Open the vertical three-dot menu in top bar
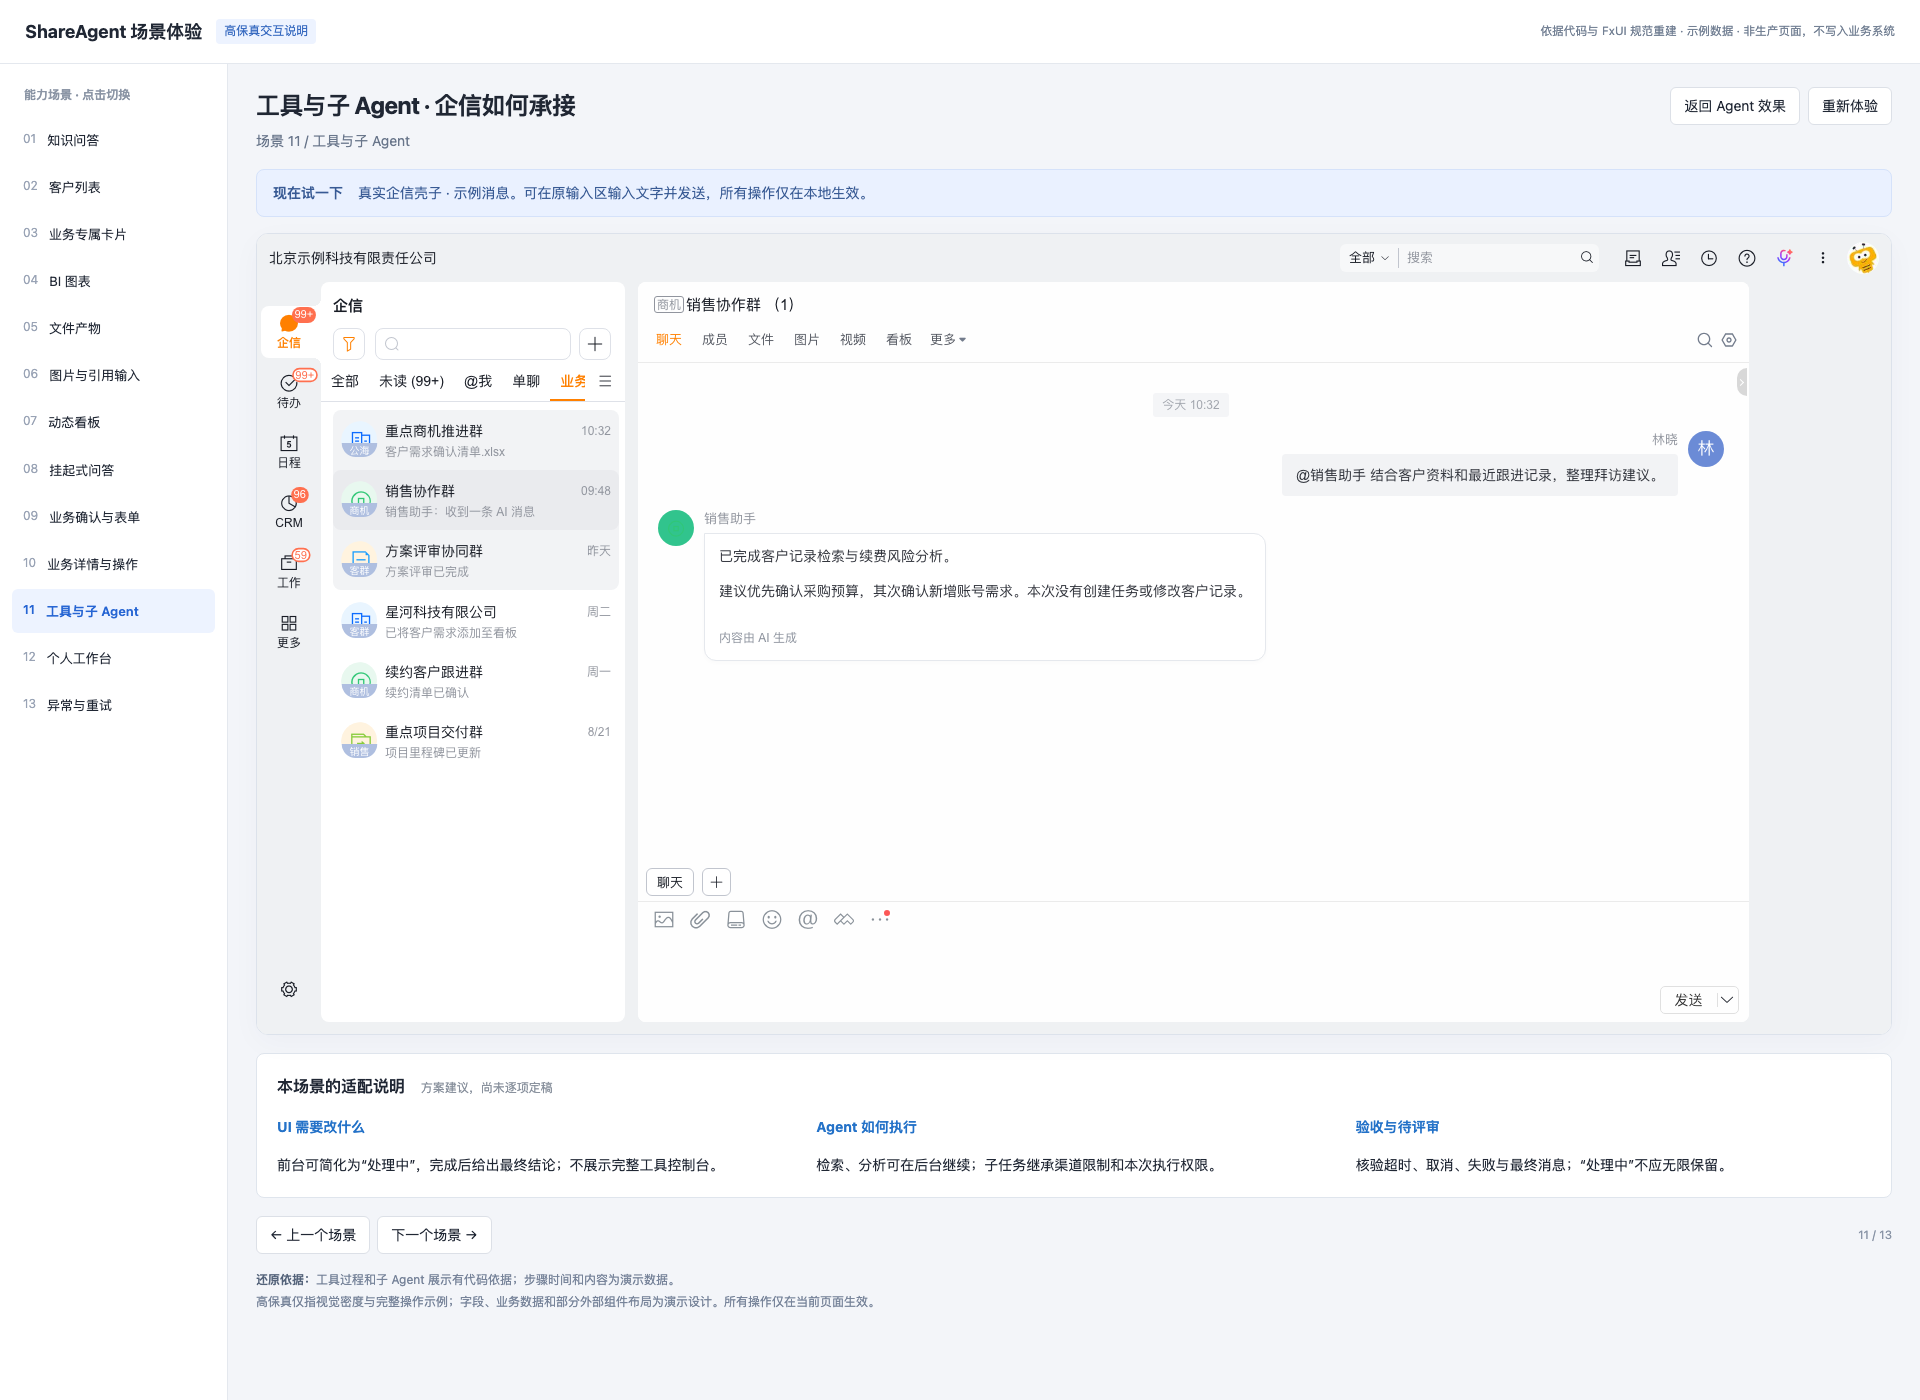Image resolution: width=1920 pixels, height=1400 pixels. coord(1823,258)
